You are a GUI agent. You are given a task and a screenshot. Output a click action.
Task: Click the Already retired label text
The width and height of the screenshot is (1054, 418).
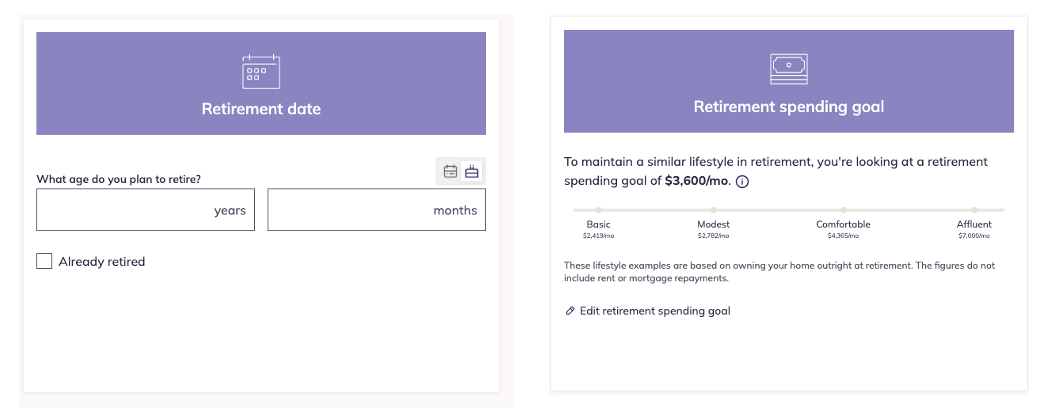[x=102, y=261]
